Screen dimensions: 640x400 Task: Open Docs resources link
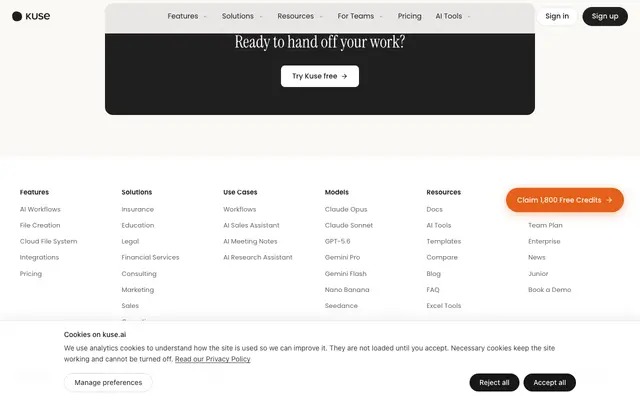point(434,209)
